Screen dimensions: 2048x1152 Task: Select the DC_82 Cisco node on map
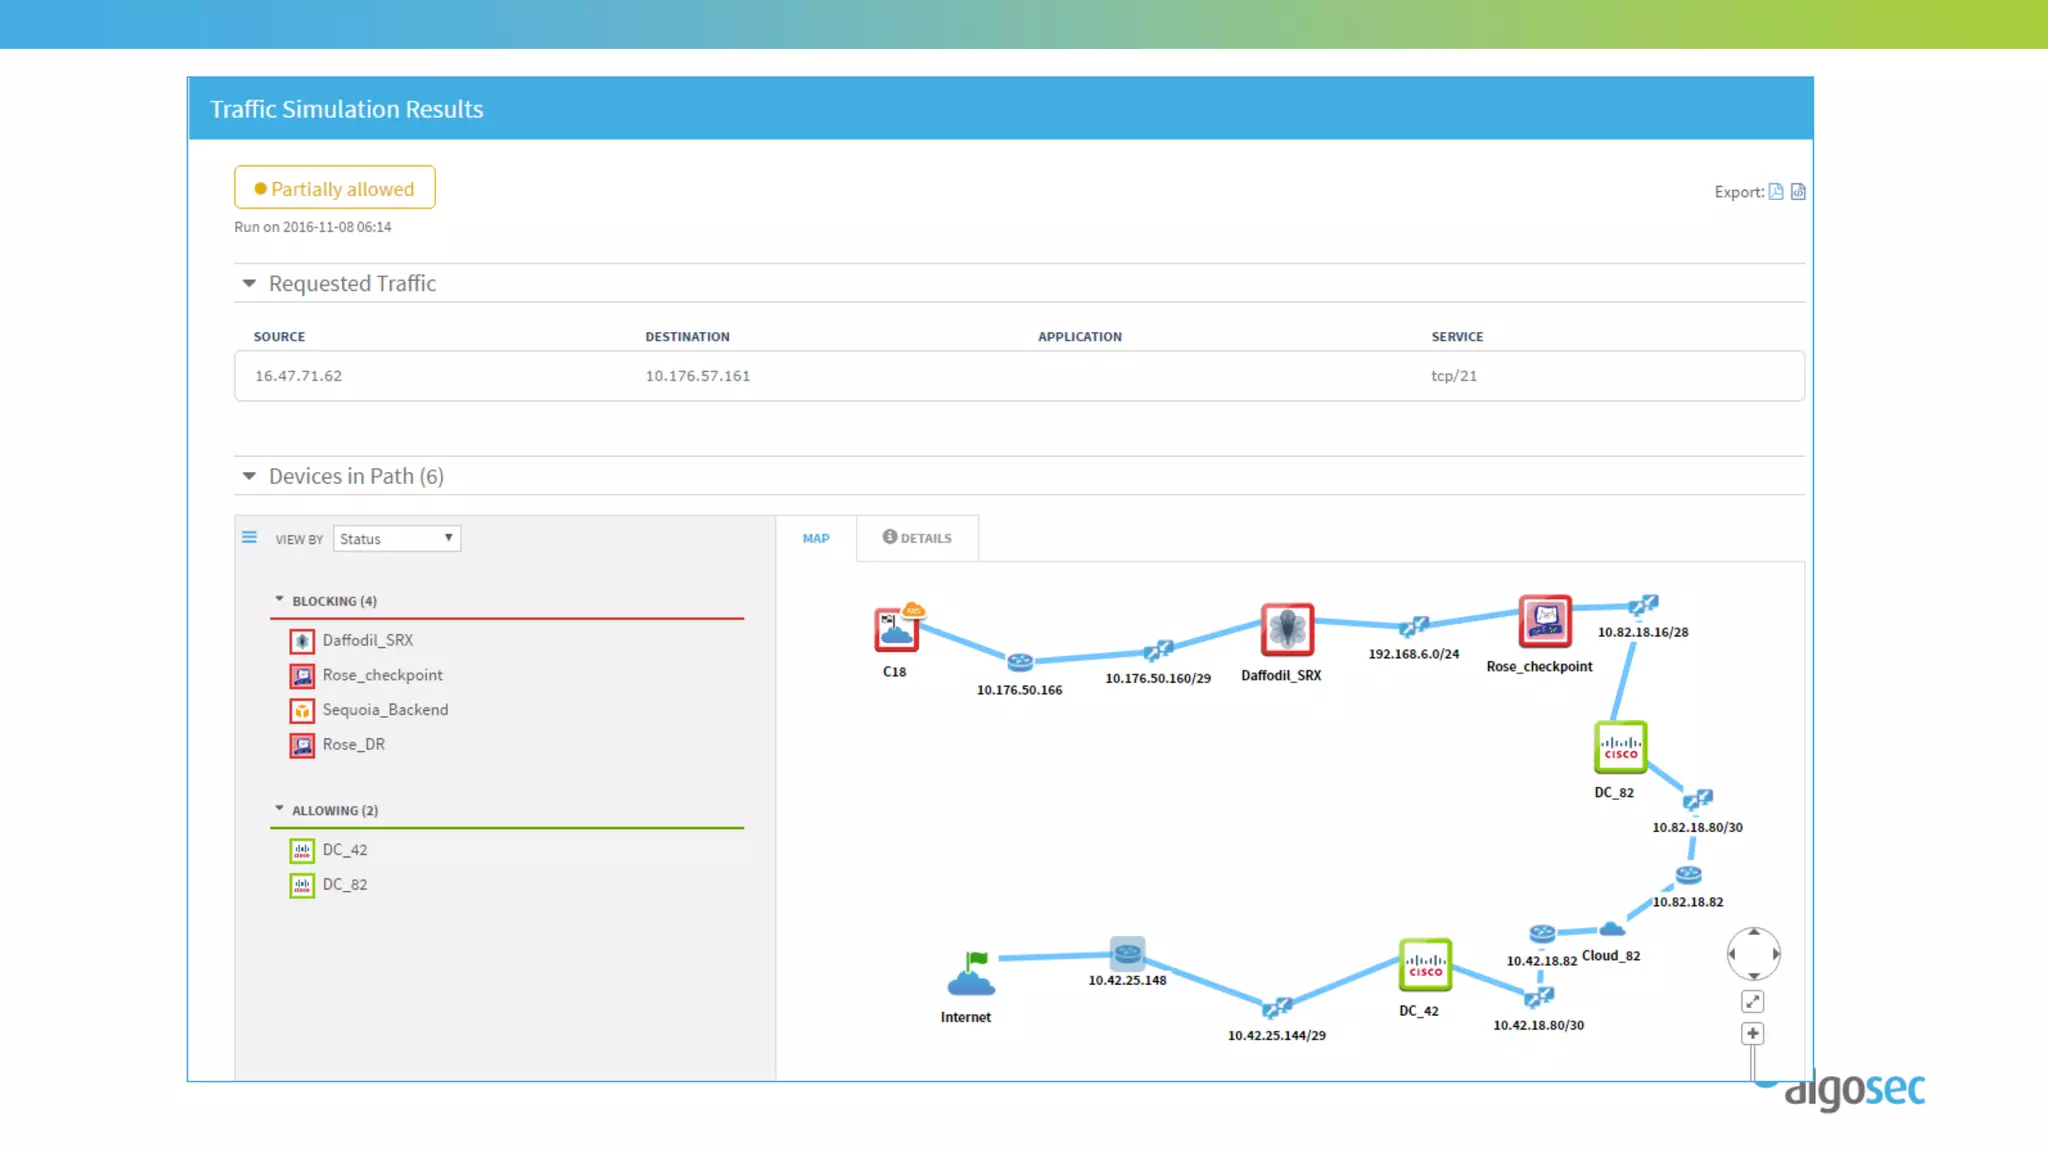pyautogui.click(x=1620, y=747)
